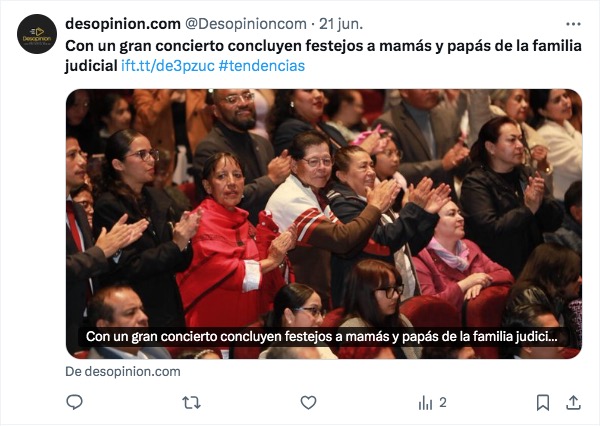Click the @Desopinioncom handle
Screen dimensions: 600x426
(246, 24)
